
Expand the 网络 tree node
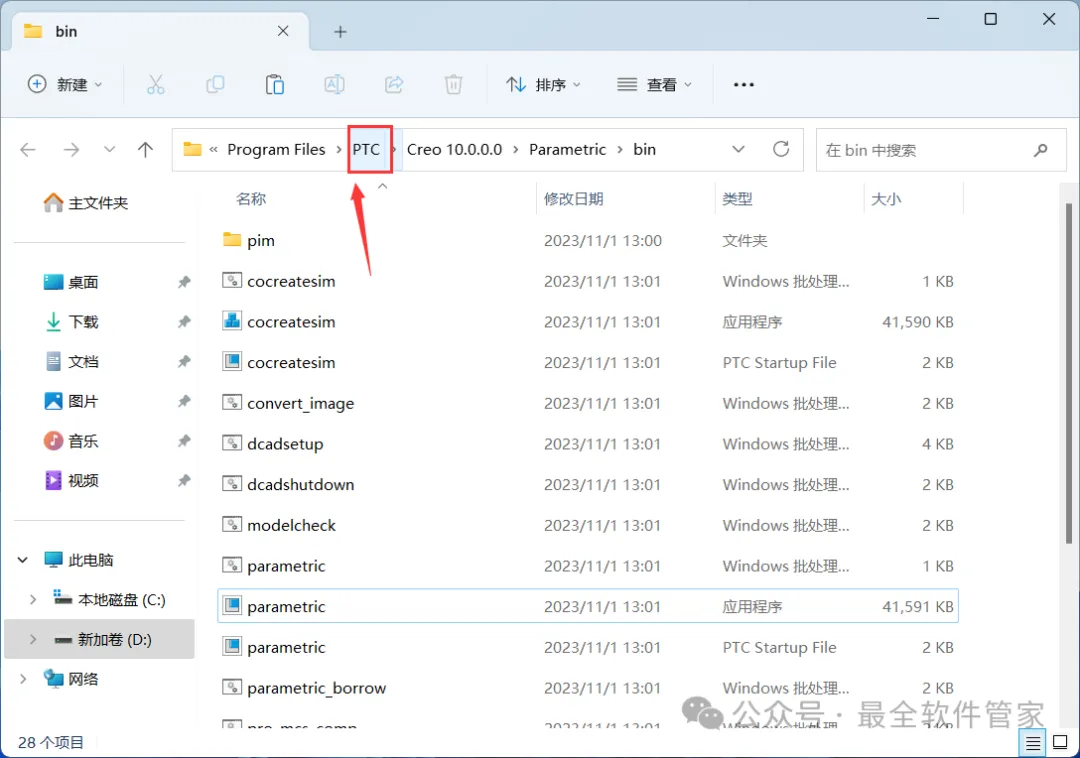coord(23,679)
